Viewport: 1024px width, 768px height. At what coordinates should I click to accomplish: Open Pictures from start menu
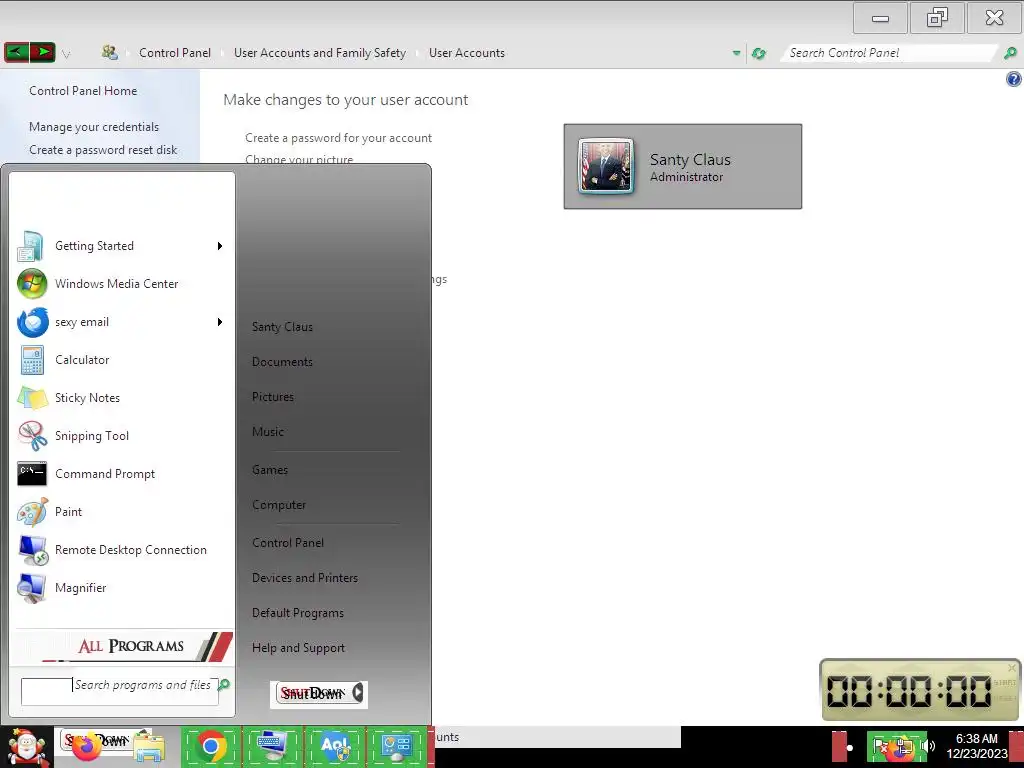point(273,397)
